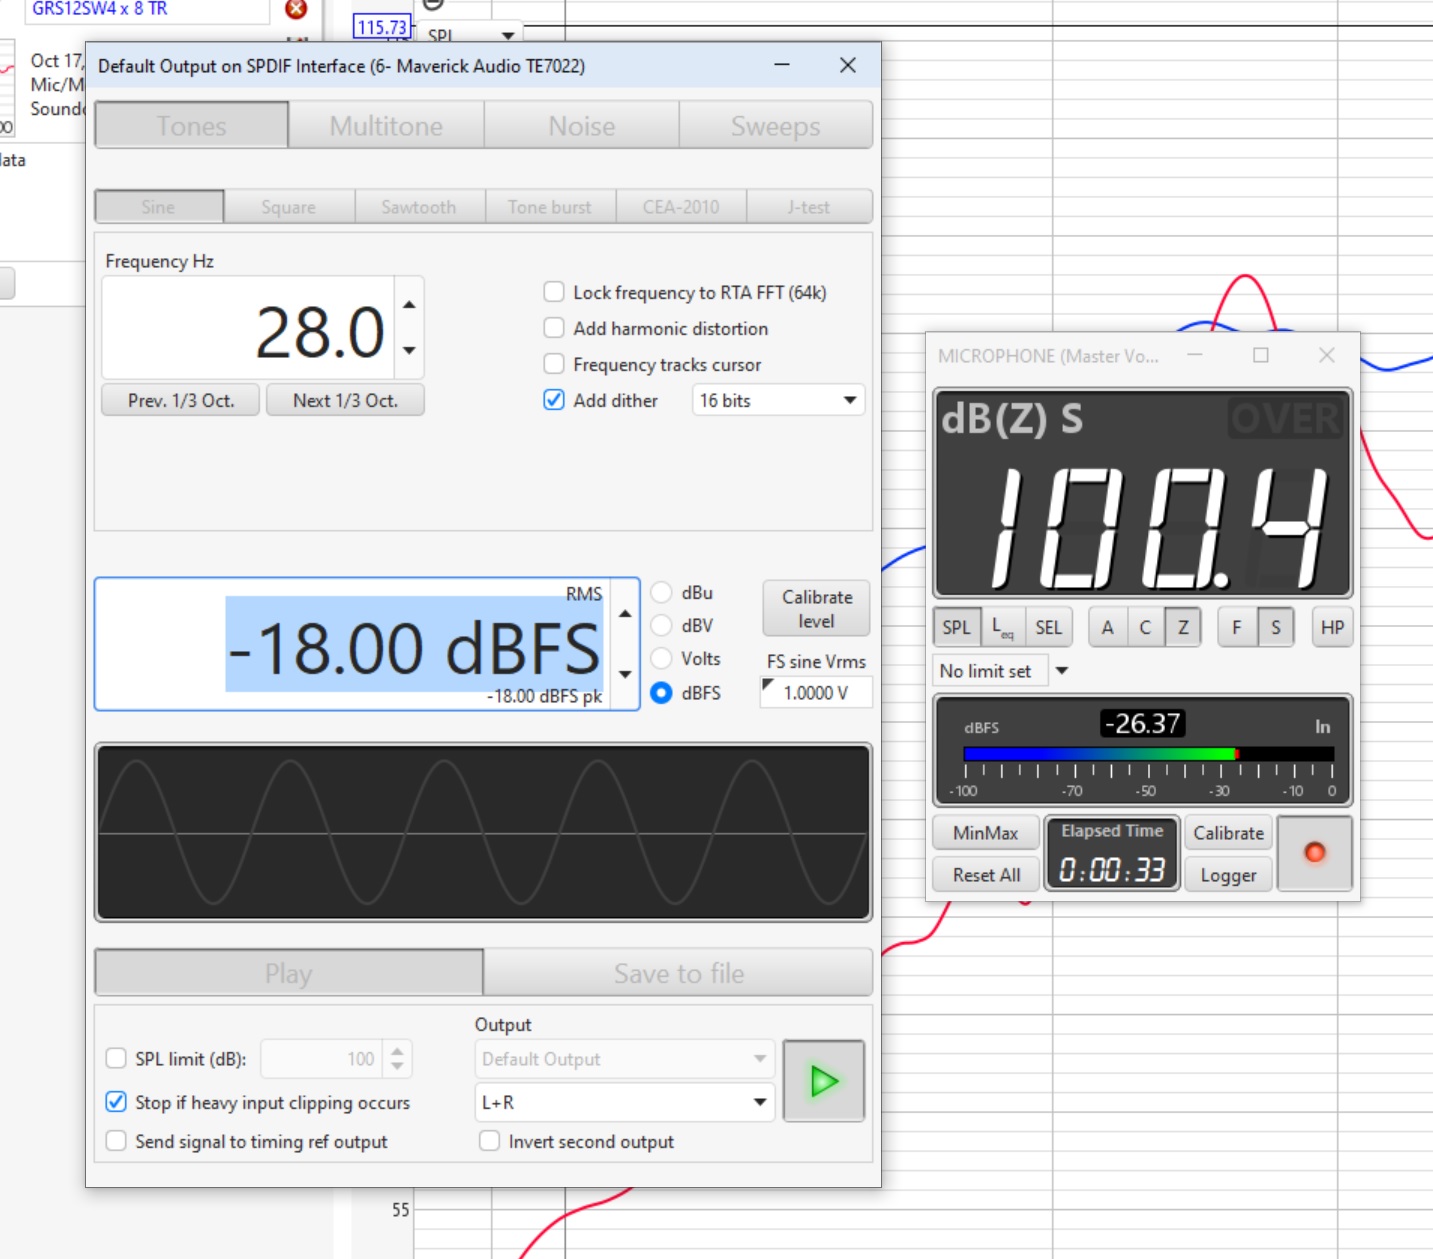Viewport: 1433px width, 1259px height.
Task: Select the J-test signal
Action: tap(809, 207)
